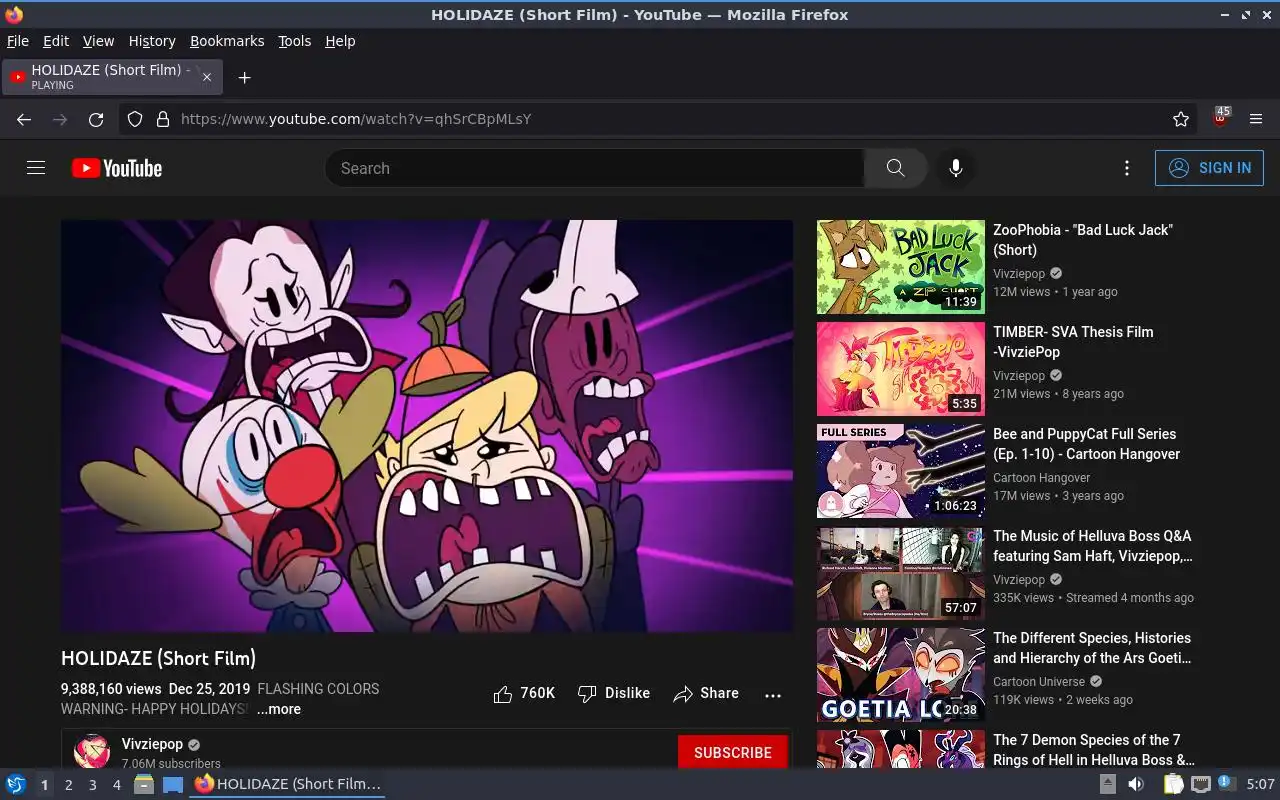Close the HOLIDAZE tab
Viewport: 1280px width, 800px height.
coord(207,77)
